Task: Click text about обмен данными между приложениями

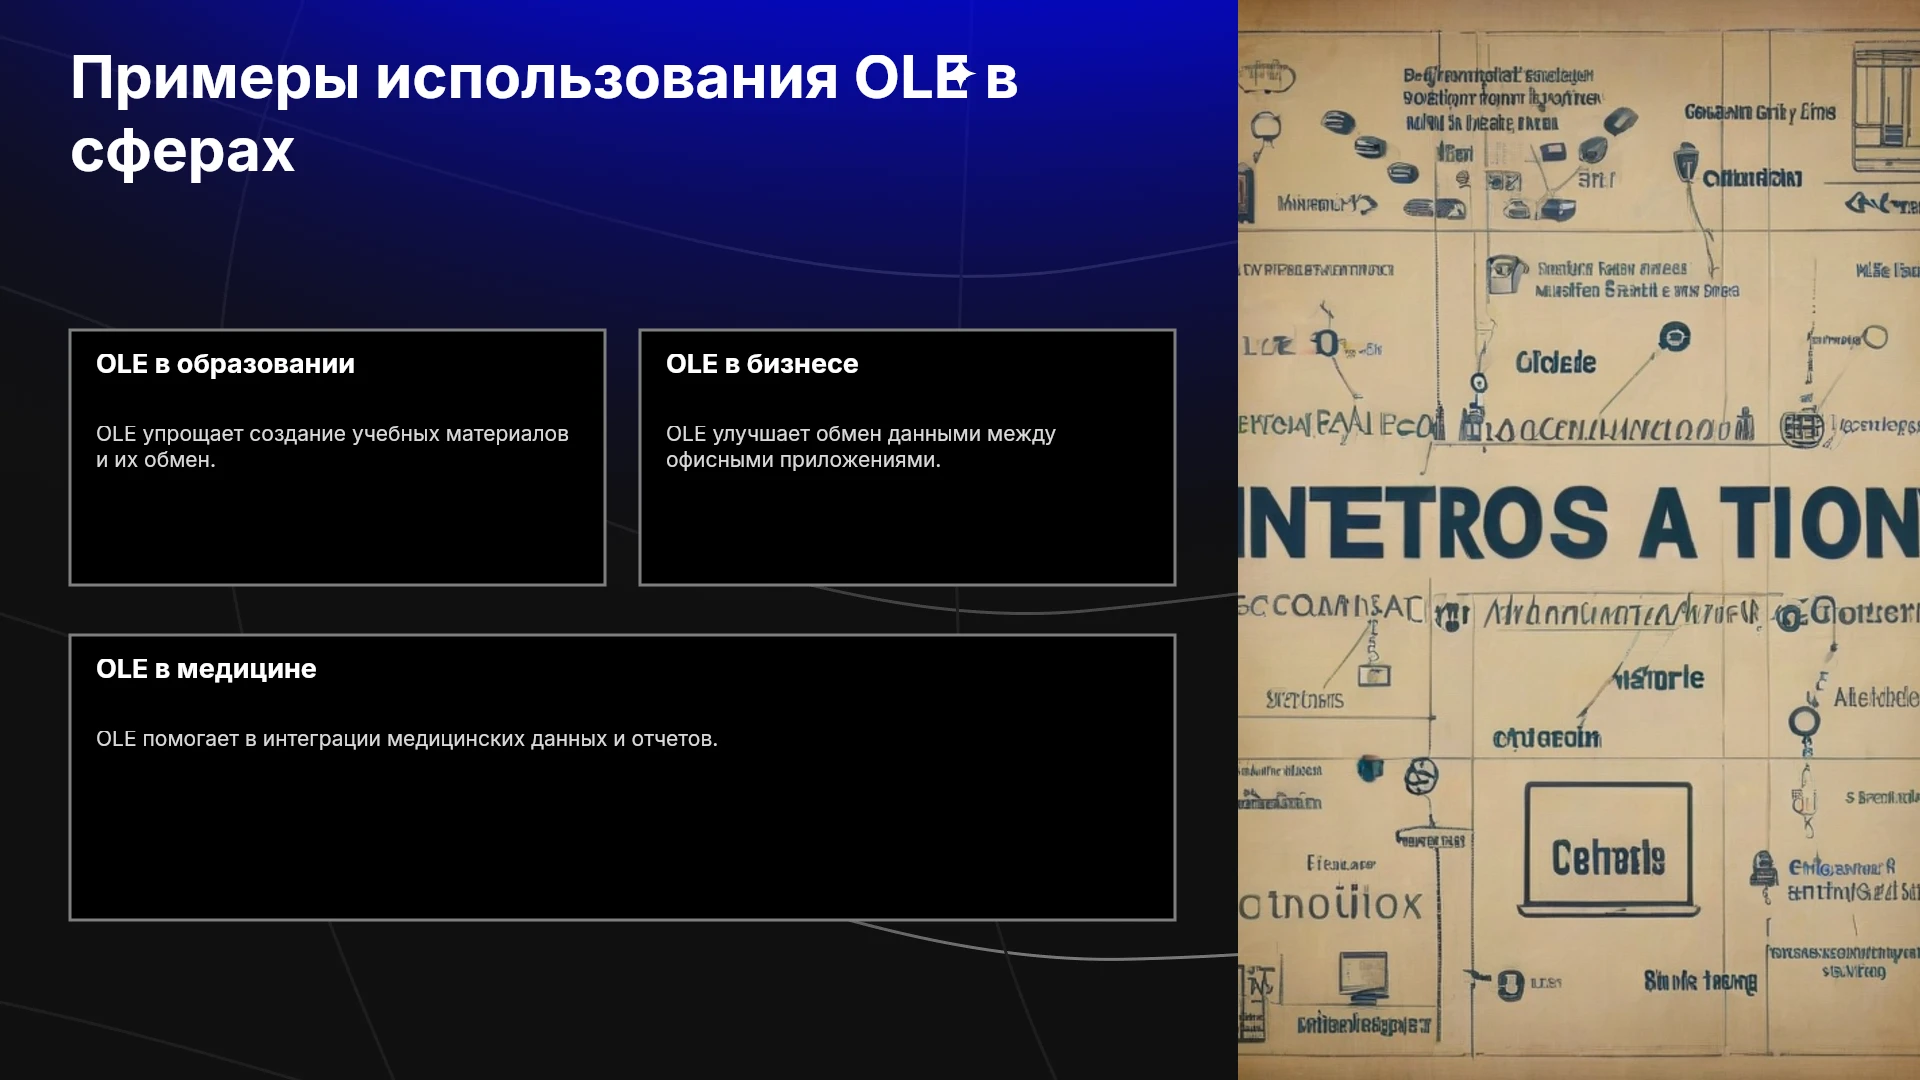Action: [x=861, y=447]
